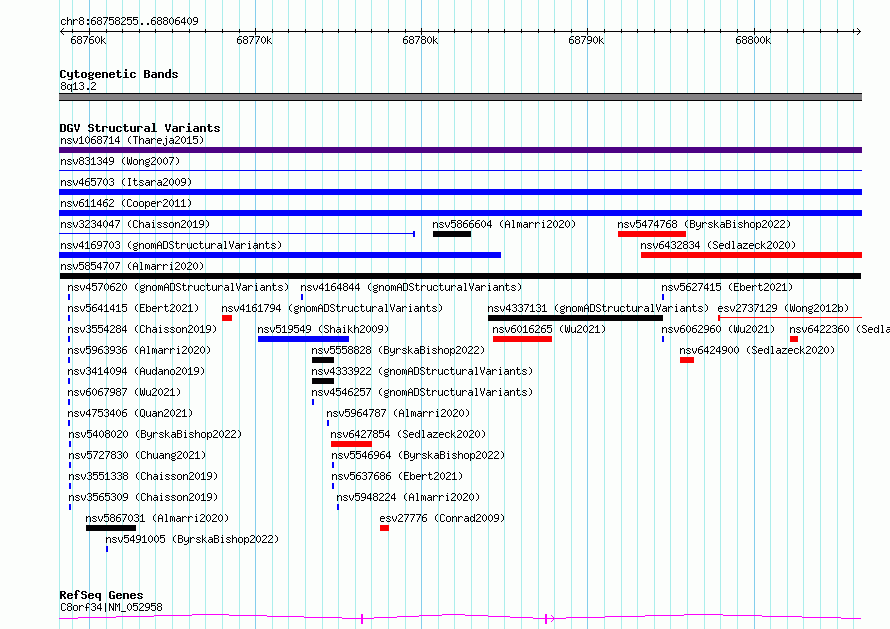Click nsv3554284 (Chaisson2019) label
890x629 pixels.
tap(142, 329)
